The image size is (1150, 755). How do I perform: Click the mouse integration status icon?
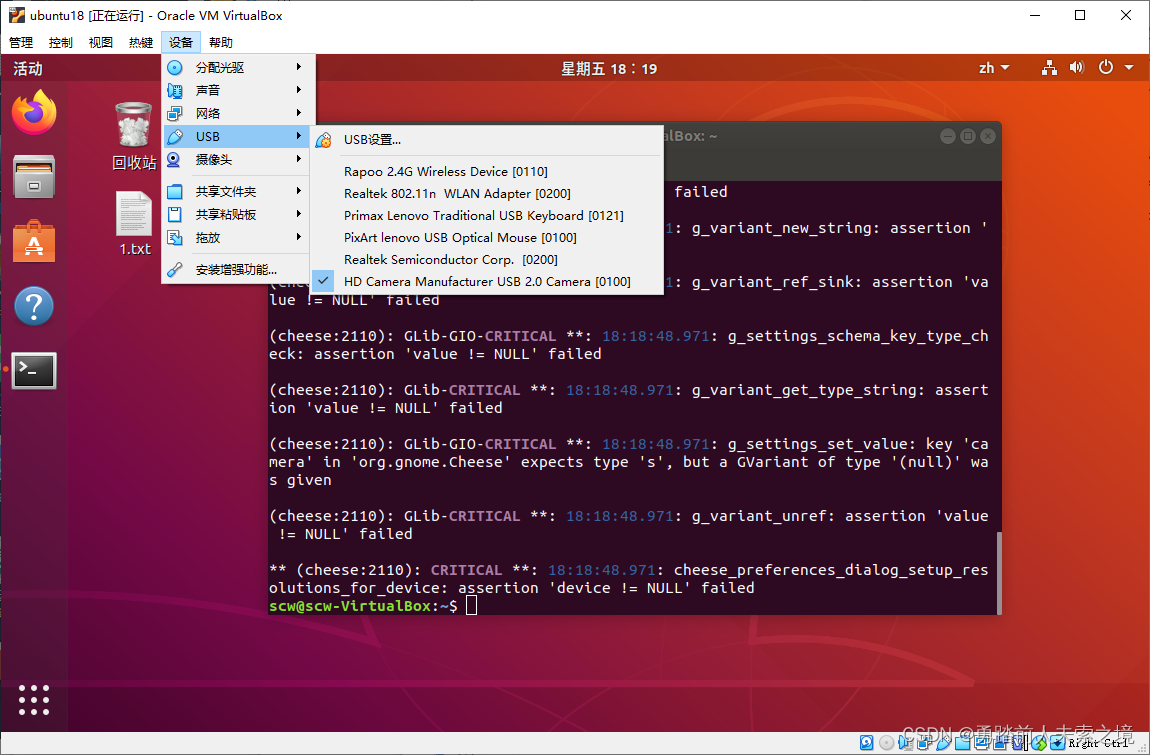point(1039,743)
